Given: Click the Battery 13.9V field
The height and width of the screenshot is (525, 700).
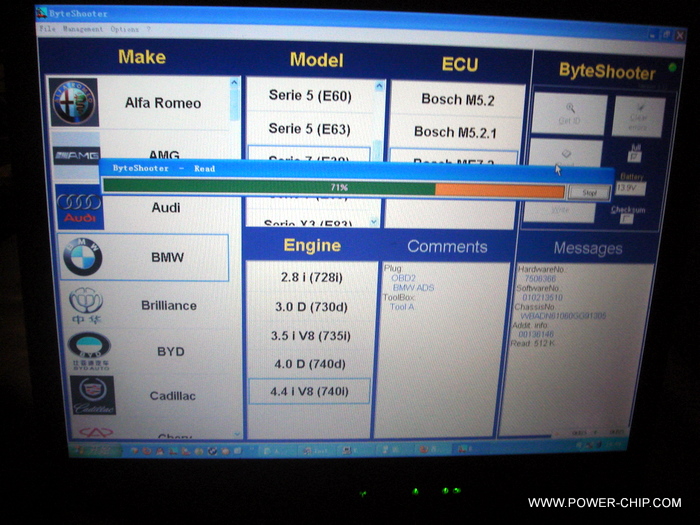Looking at the screenshot, I should 630,188.
